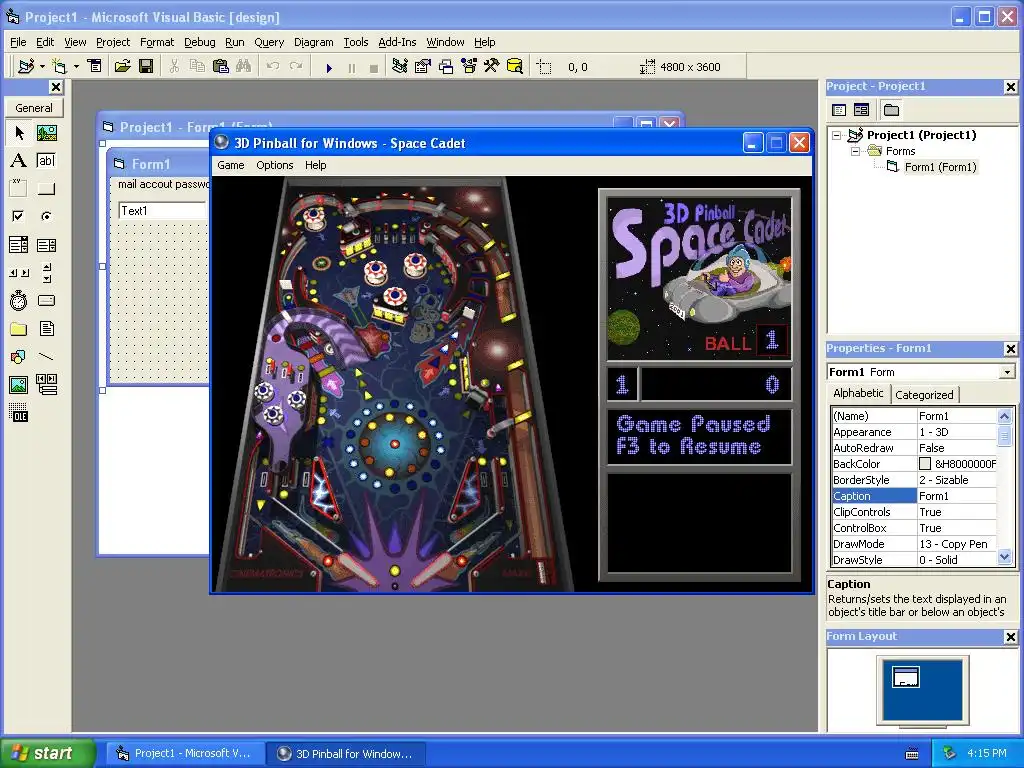The image size is (1024, 768).
Task: Click the General tab button in the toolbox
Action: point(34,108)
